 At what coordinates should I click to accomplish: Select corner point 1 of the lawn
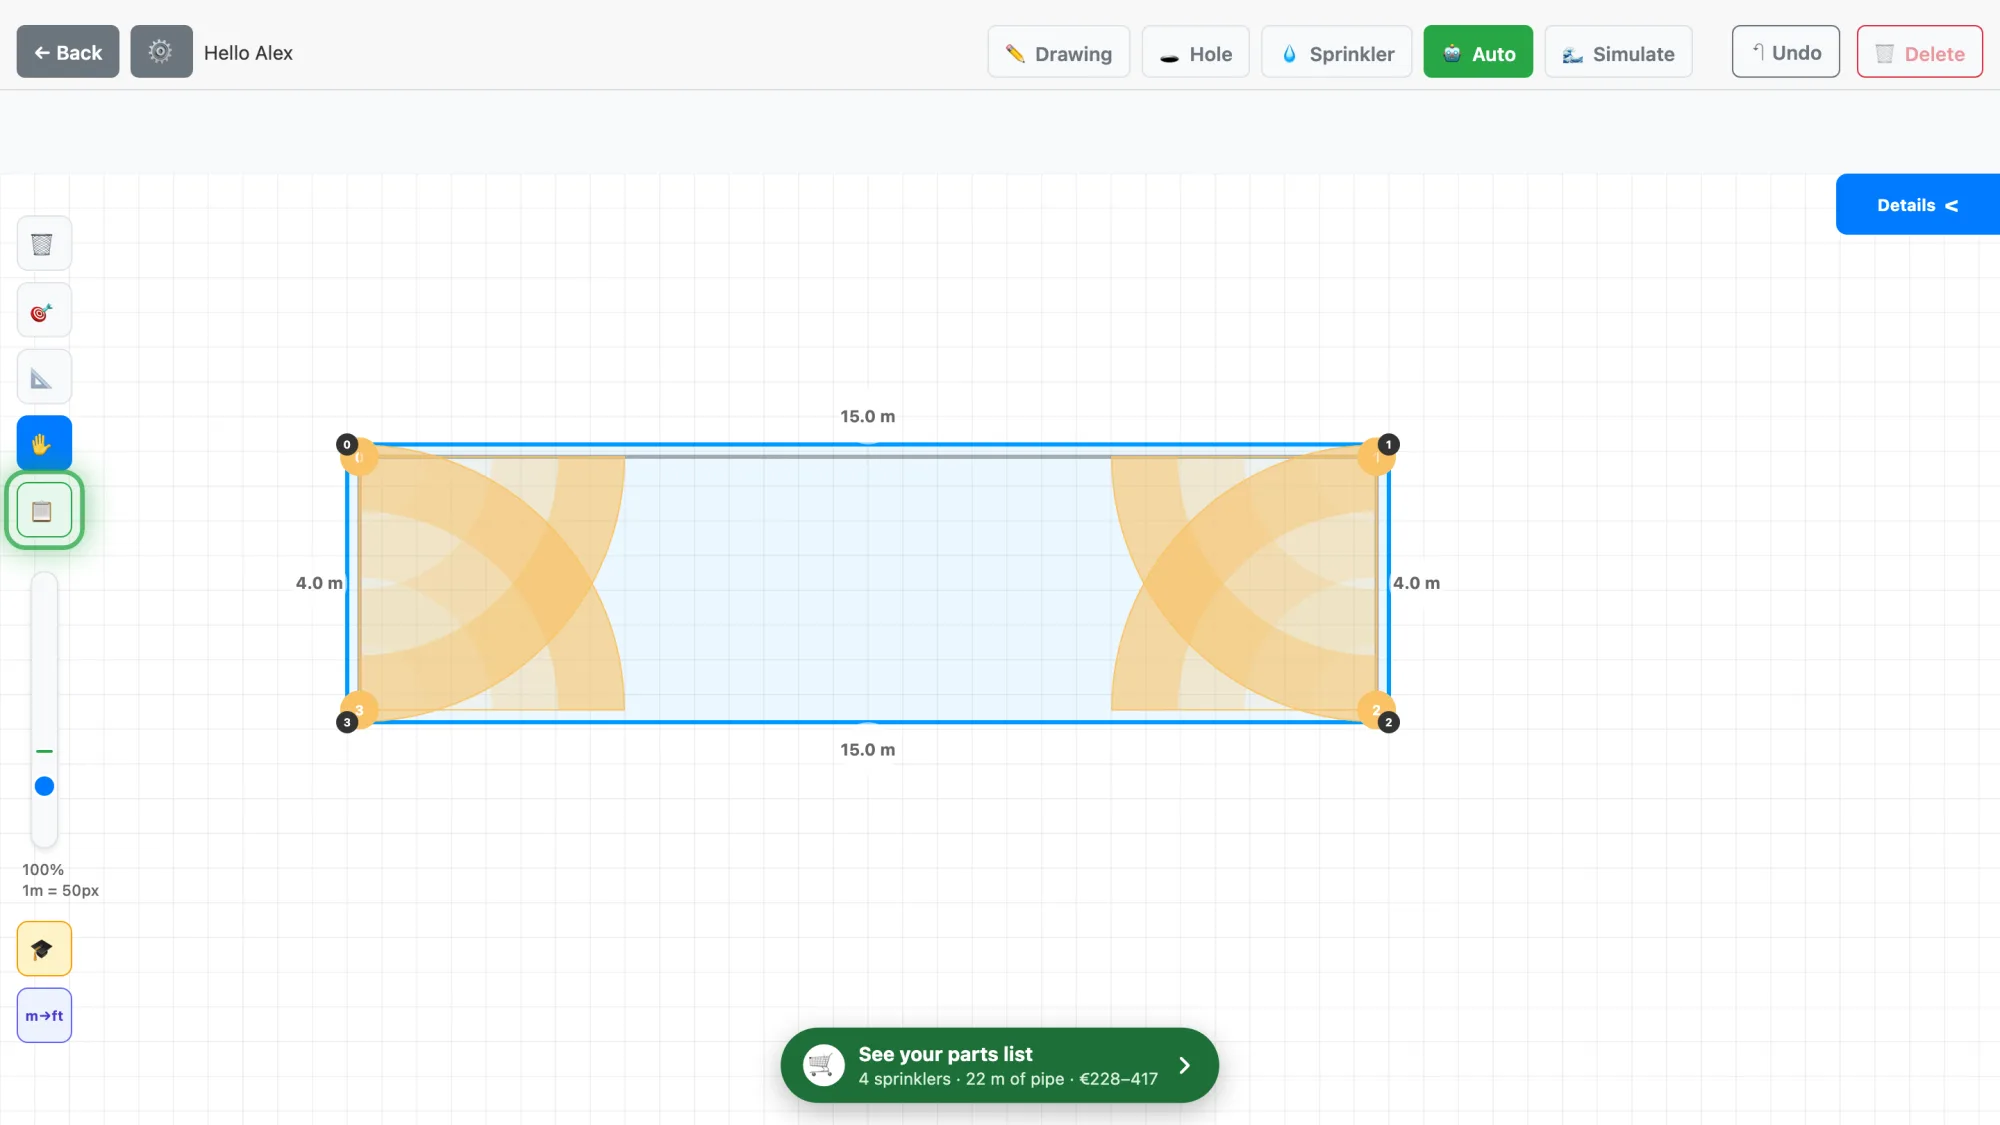1388,445
